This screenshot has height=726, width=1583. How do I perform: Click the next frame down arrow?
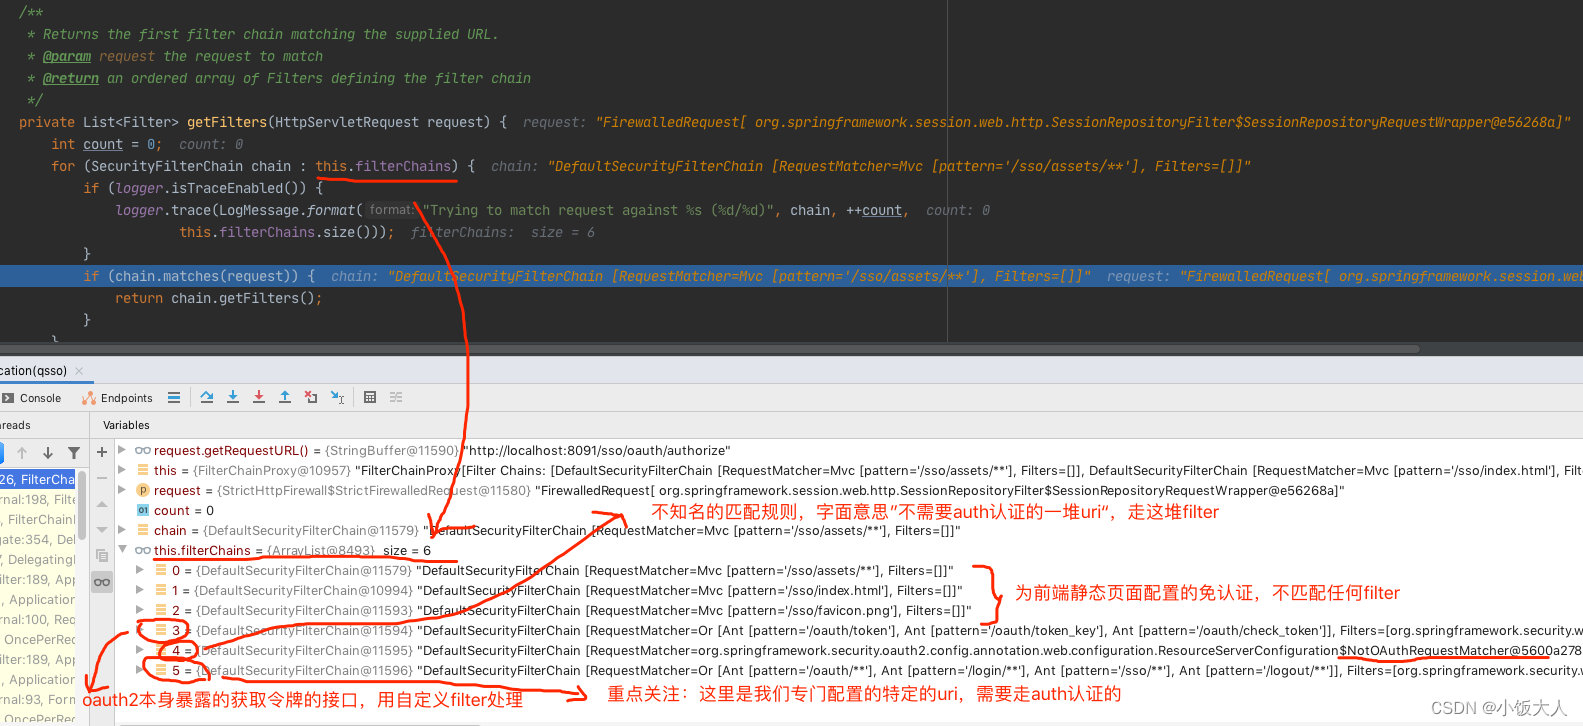click(x=47, y=453)
